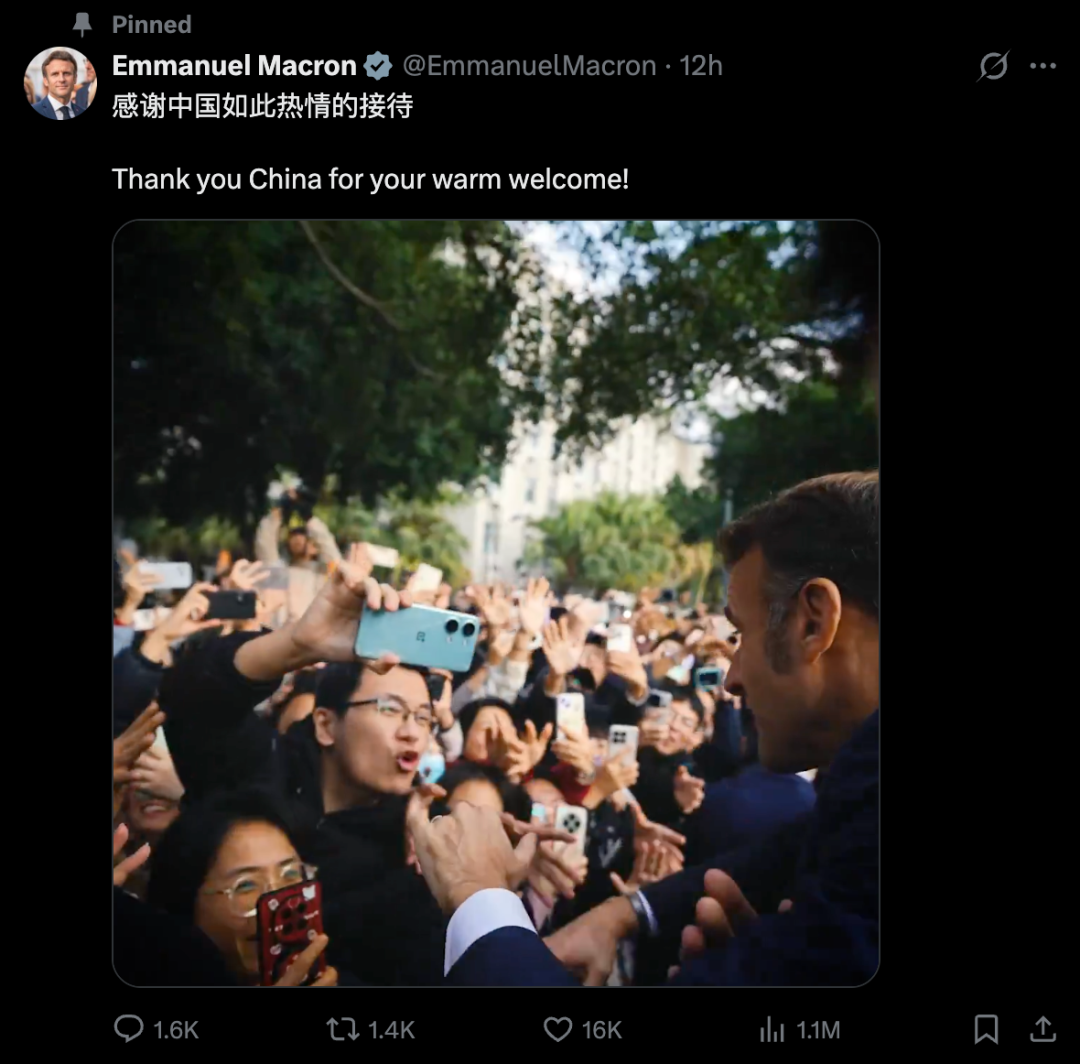Toggle bookmark on this post
The height and width of the screenshot is (1064, 1080).
(x=986, y=1029)
